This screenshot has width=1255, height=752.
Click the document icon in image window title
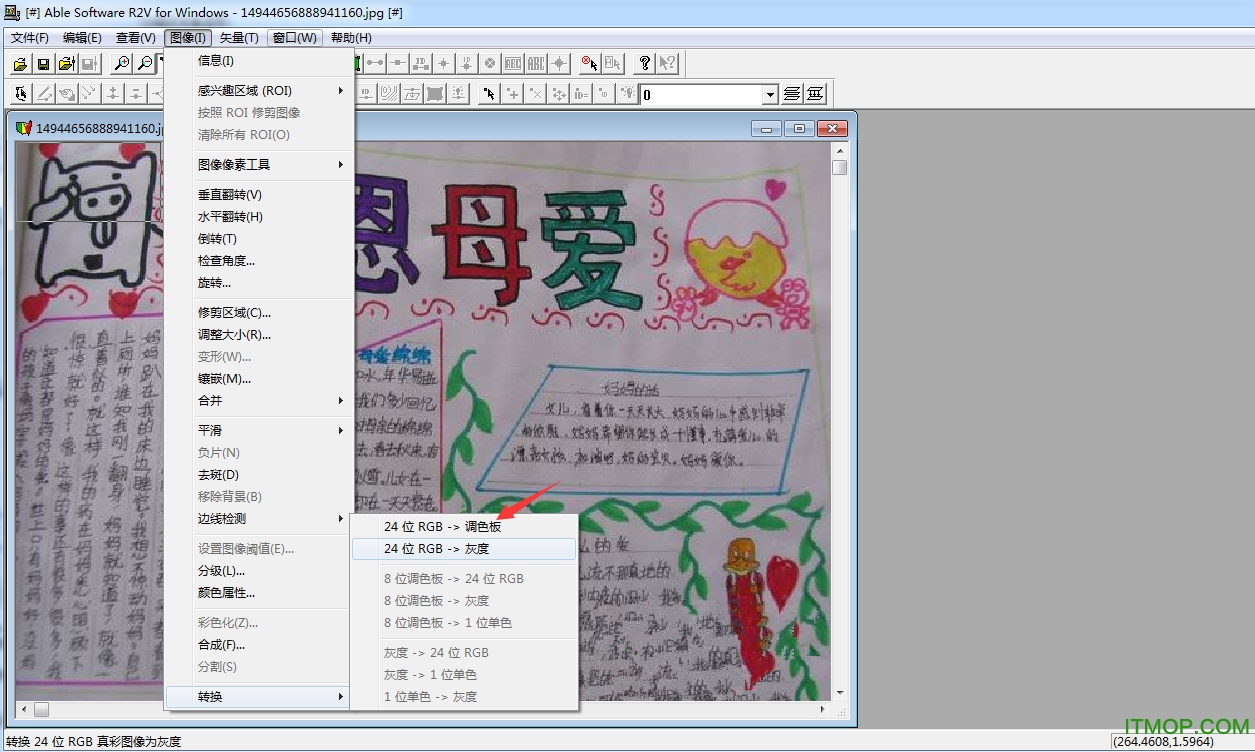click(x=24, y=128)
